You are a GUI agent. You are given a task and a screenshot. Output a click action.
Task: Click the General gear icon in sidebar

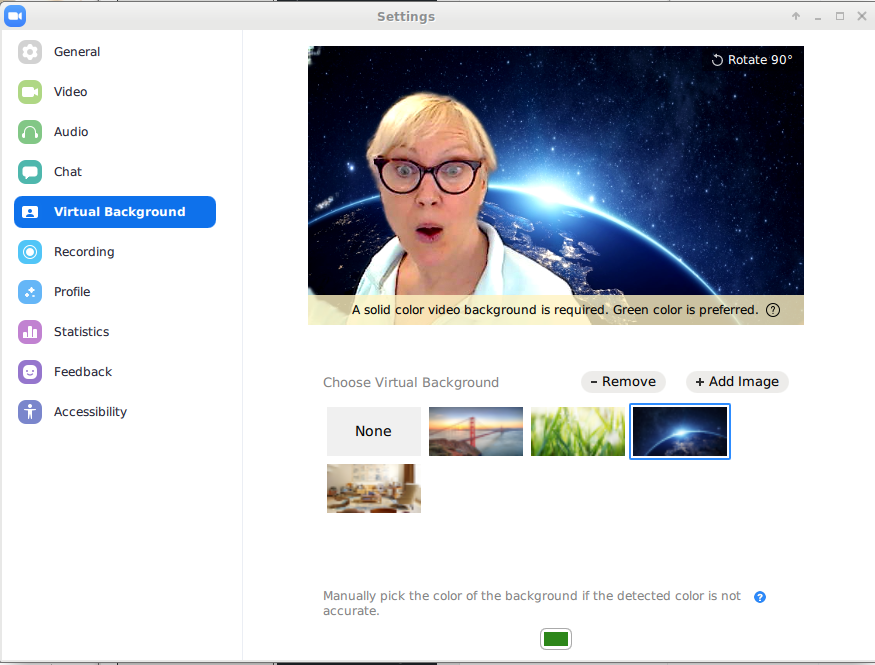[x=30, y=52]
